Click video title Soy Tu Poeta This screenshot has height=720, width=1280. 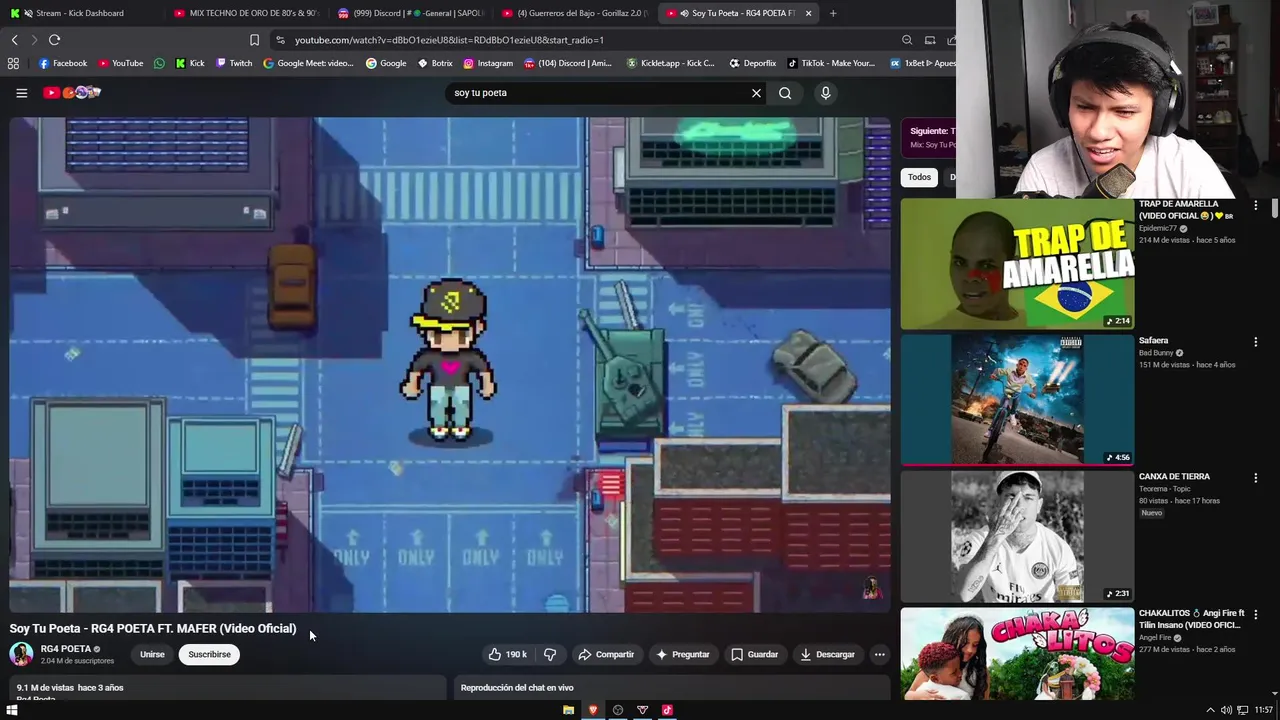pyautogui.click(x=153, y=628)
